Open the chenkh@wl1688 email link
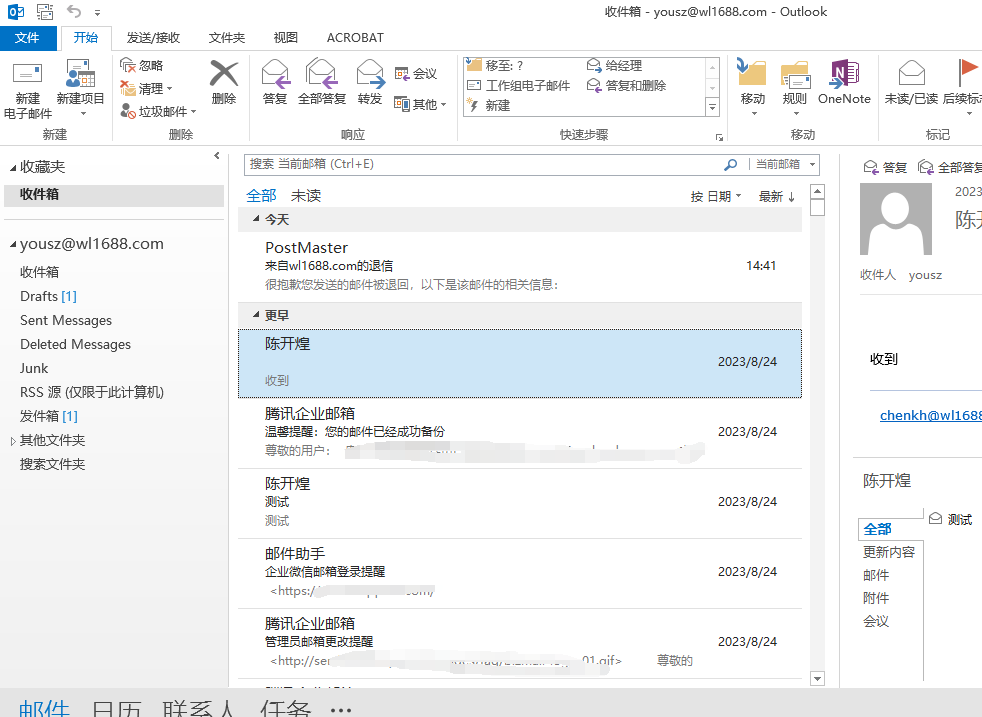 click(931, 415)
